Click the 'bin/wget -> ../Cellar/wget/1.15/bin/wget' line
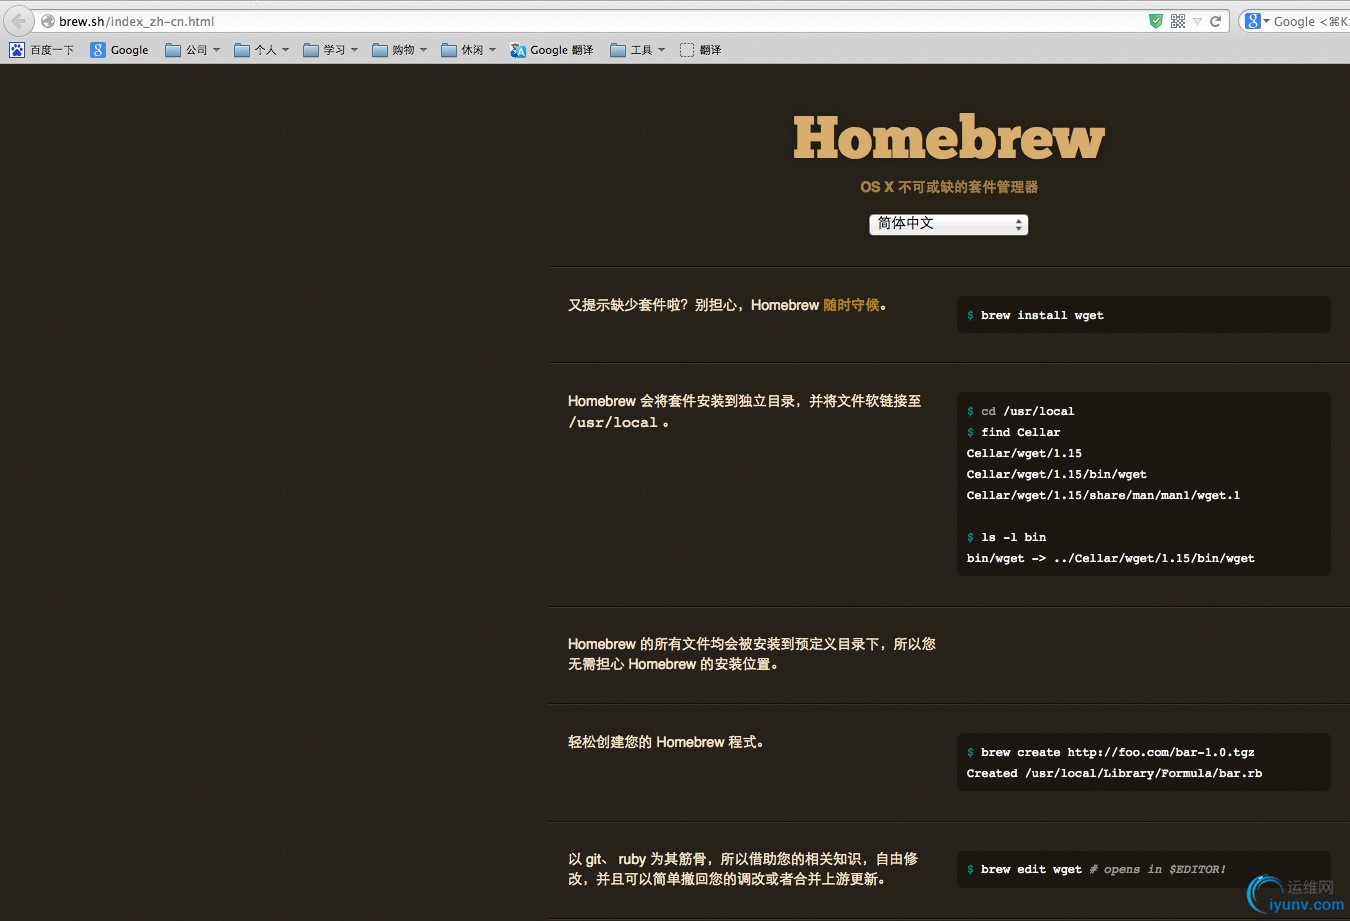 coord(1110,558)
